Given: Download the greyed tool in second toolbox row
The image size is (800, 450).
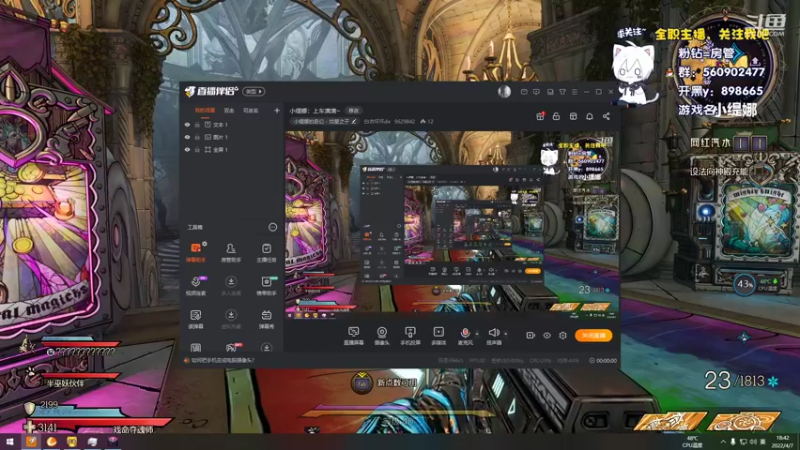Looking at the screenshot, I should [x=231, y=286].
